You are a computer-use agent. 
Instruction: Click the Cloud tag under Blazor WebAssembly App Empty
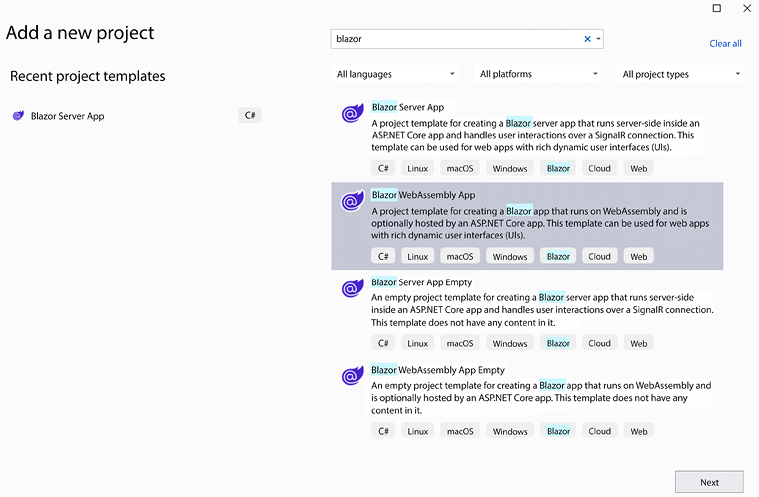point(599,431)
